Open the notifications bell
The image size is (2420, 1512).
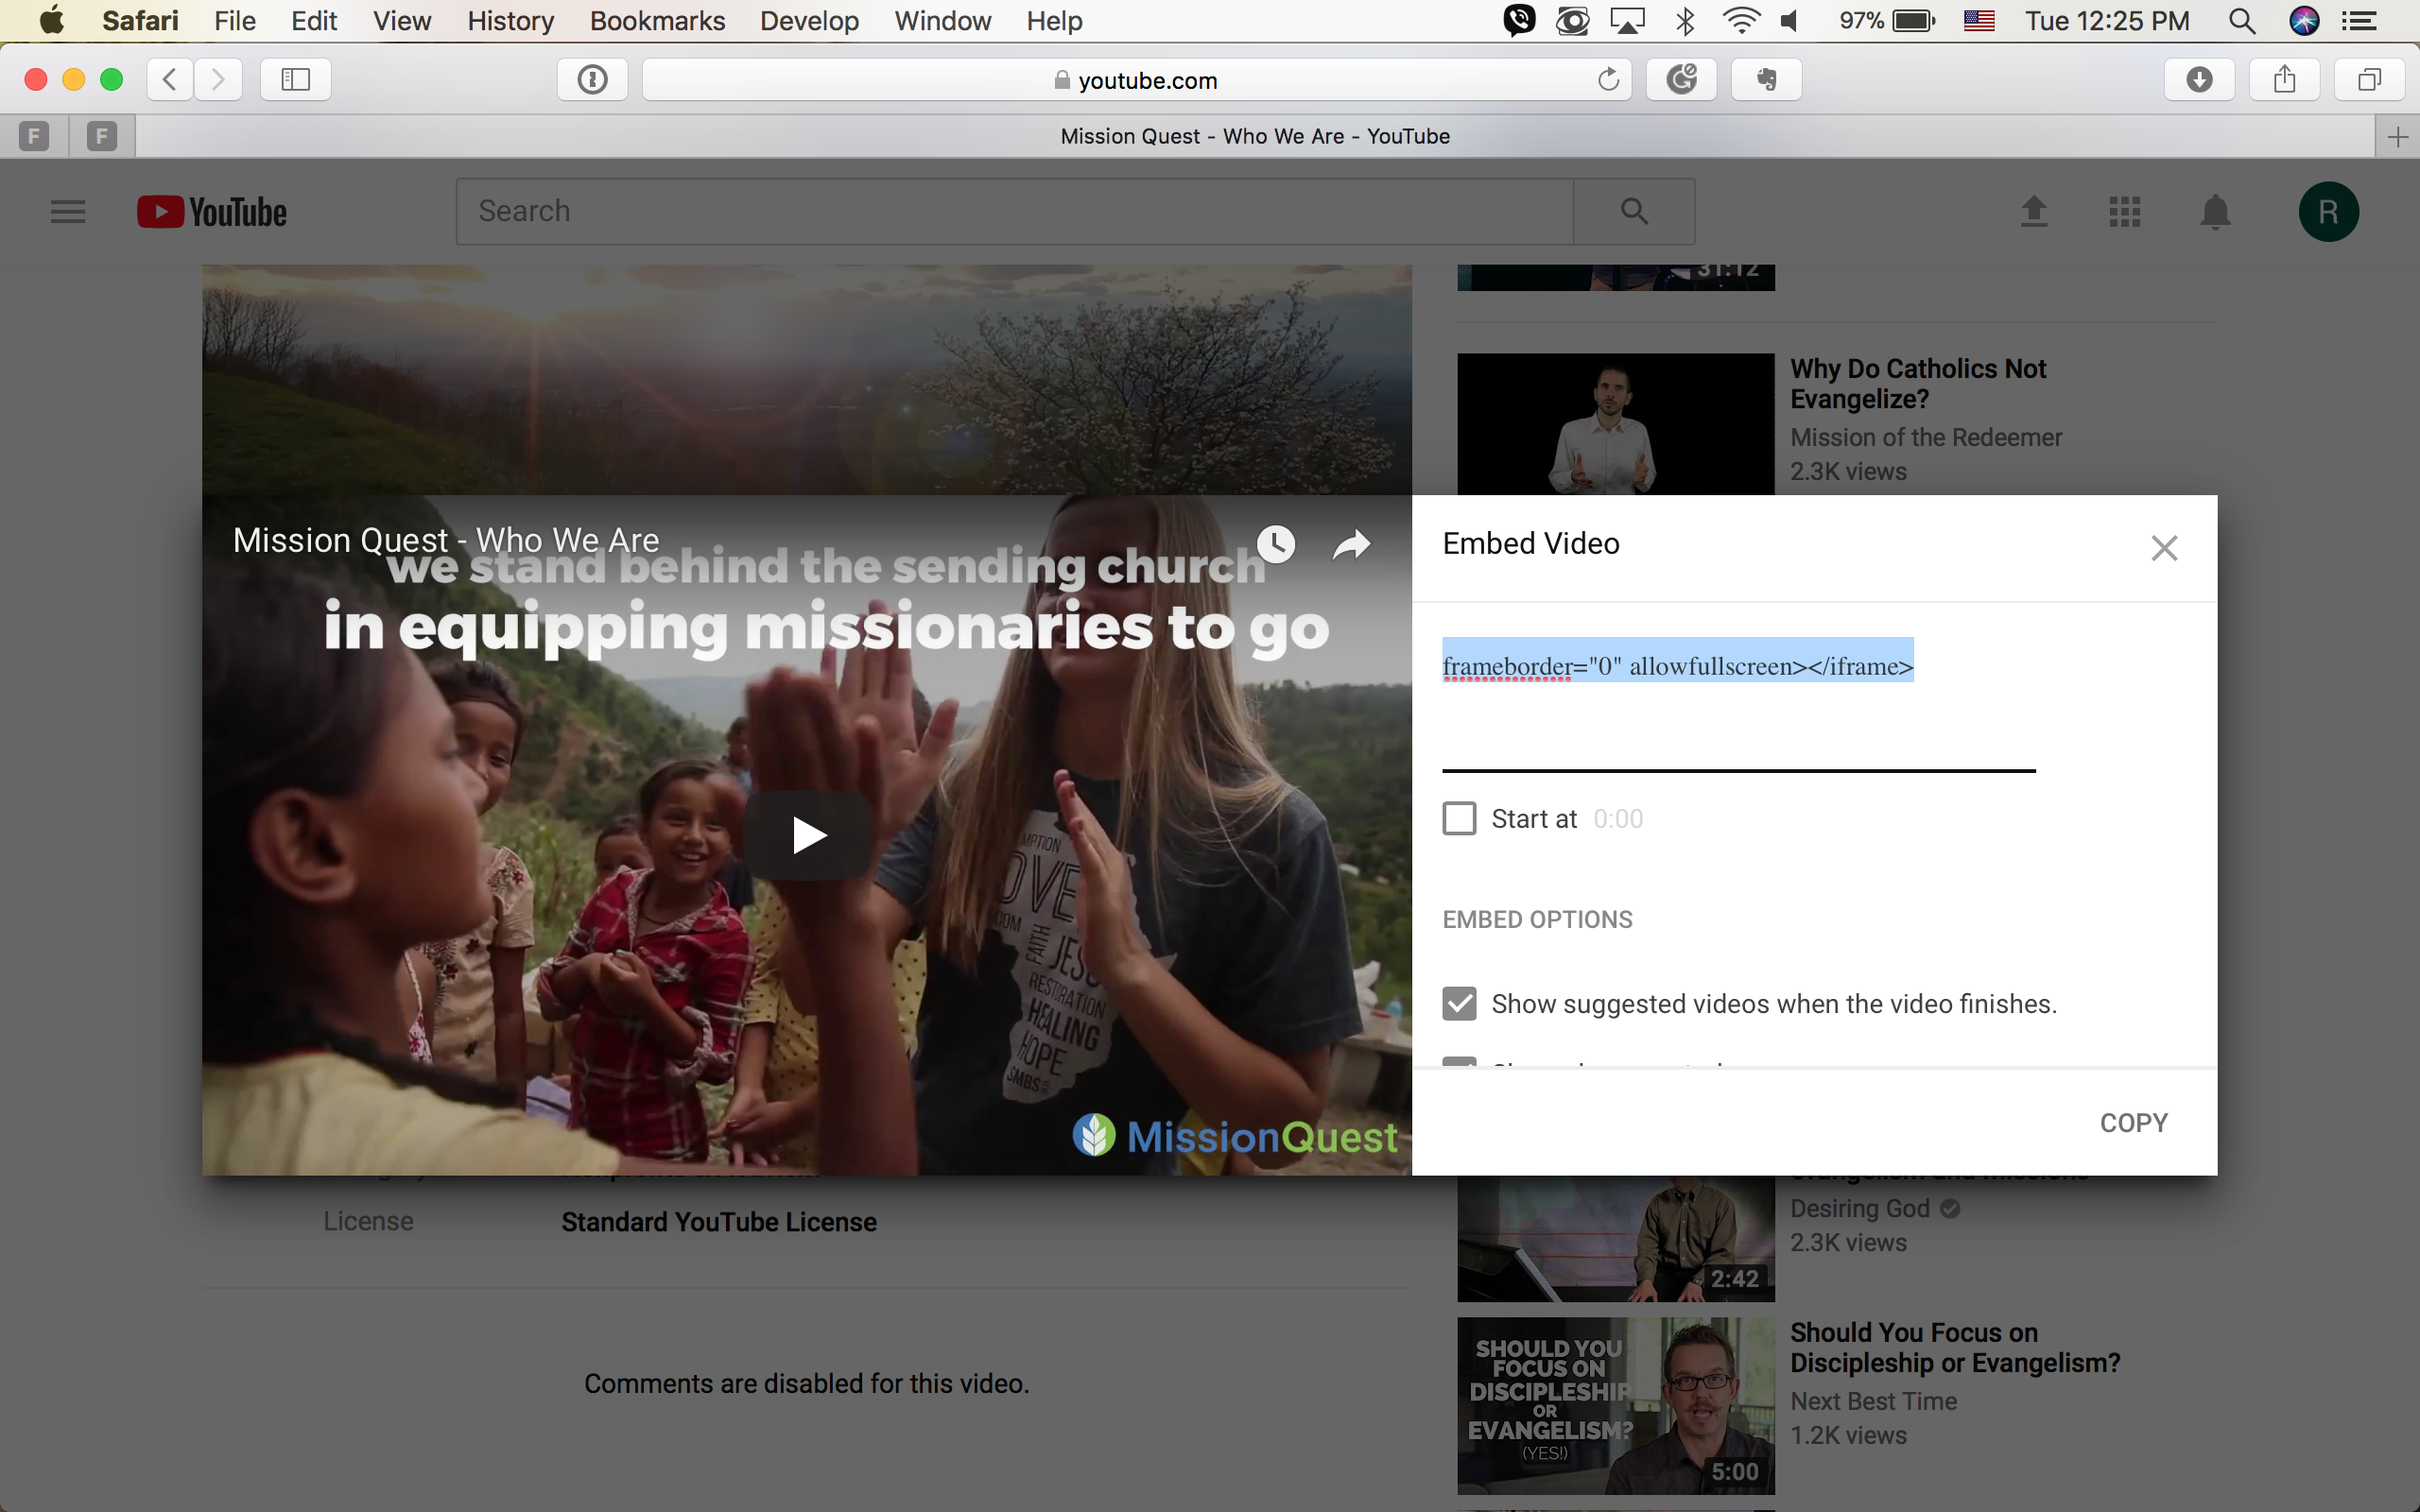(2215, 212)
